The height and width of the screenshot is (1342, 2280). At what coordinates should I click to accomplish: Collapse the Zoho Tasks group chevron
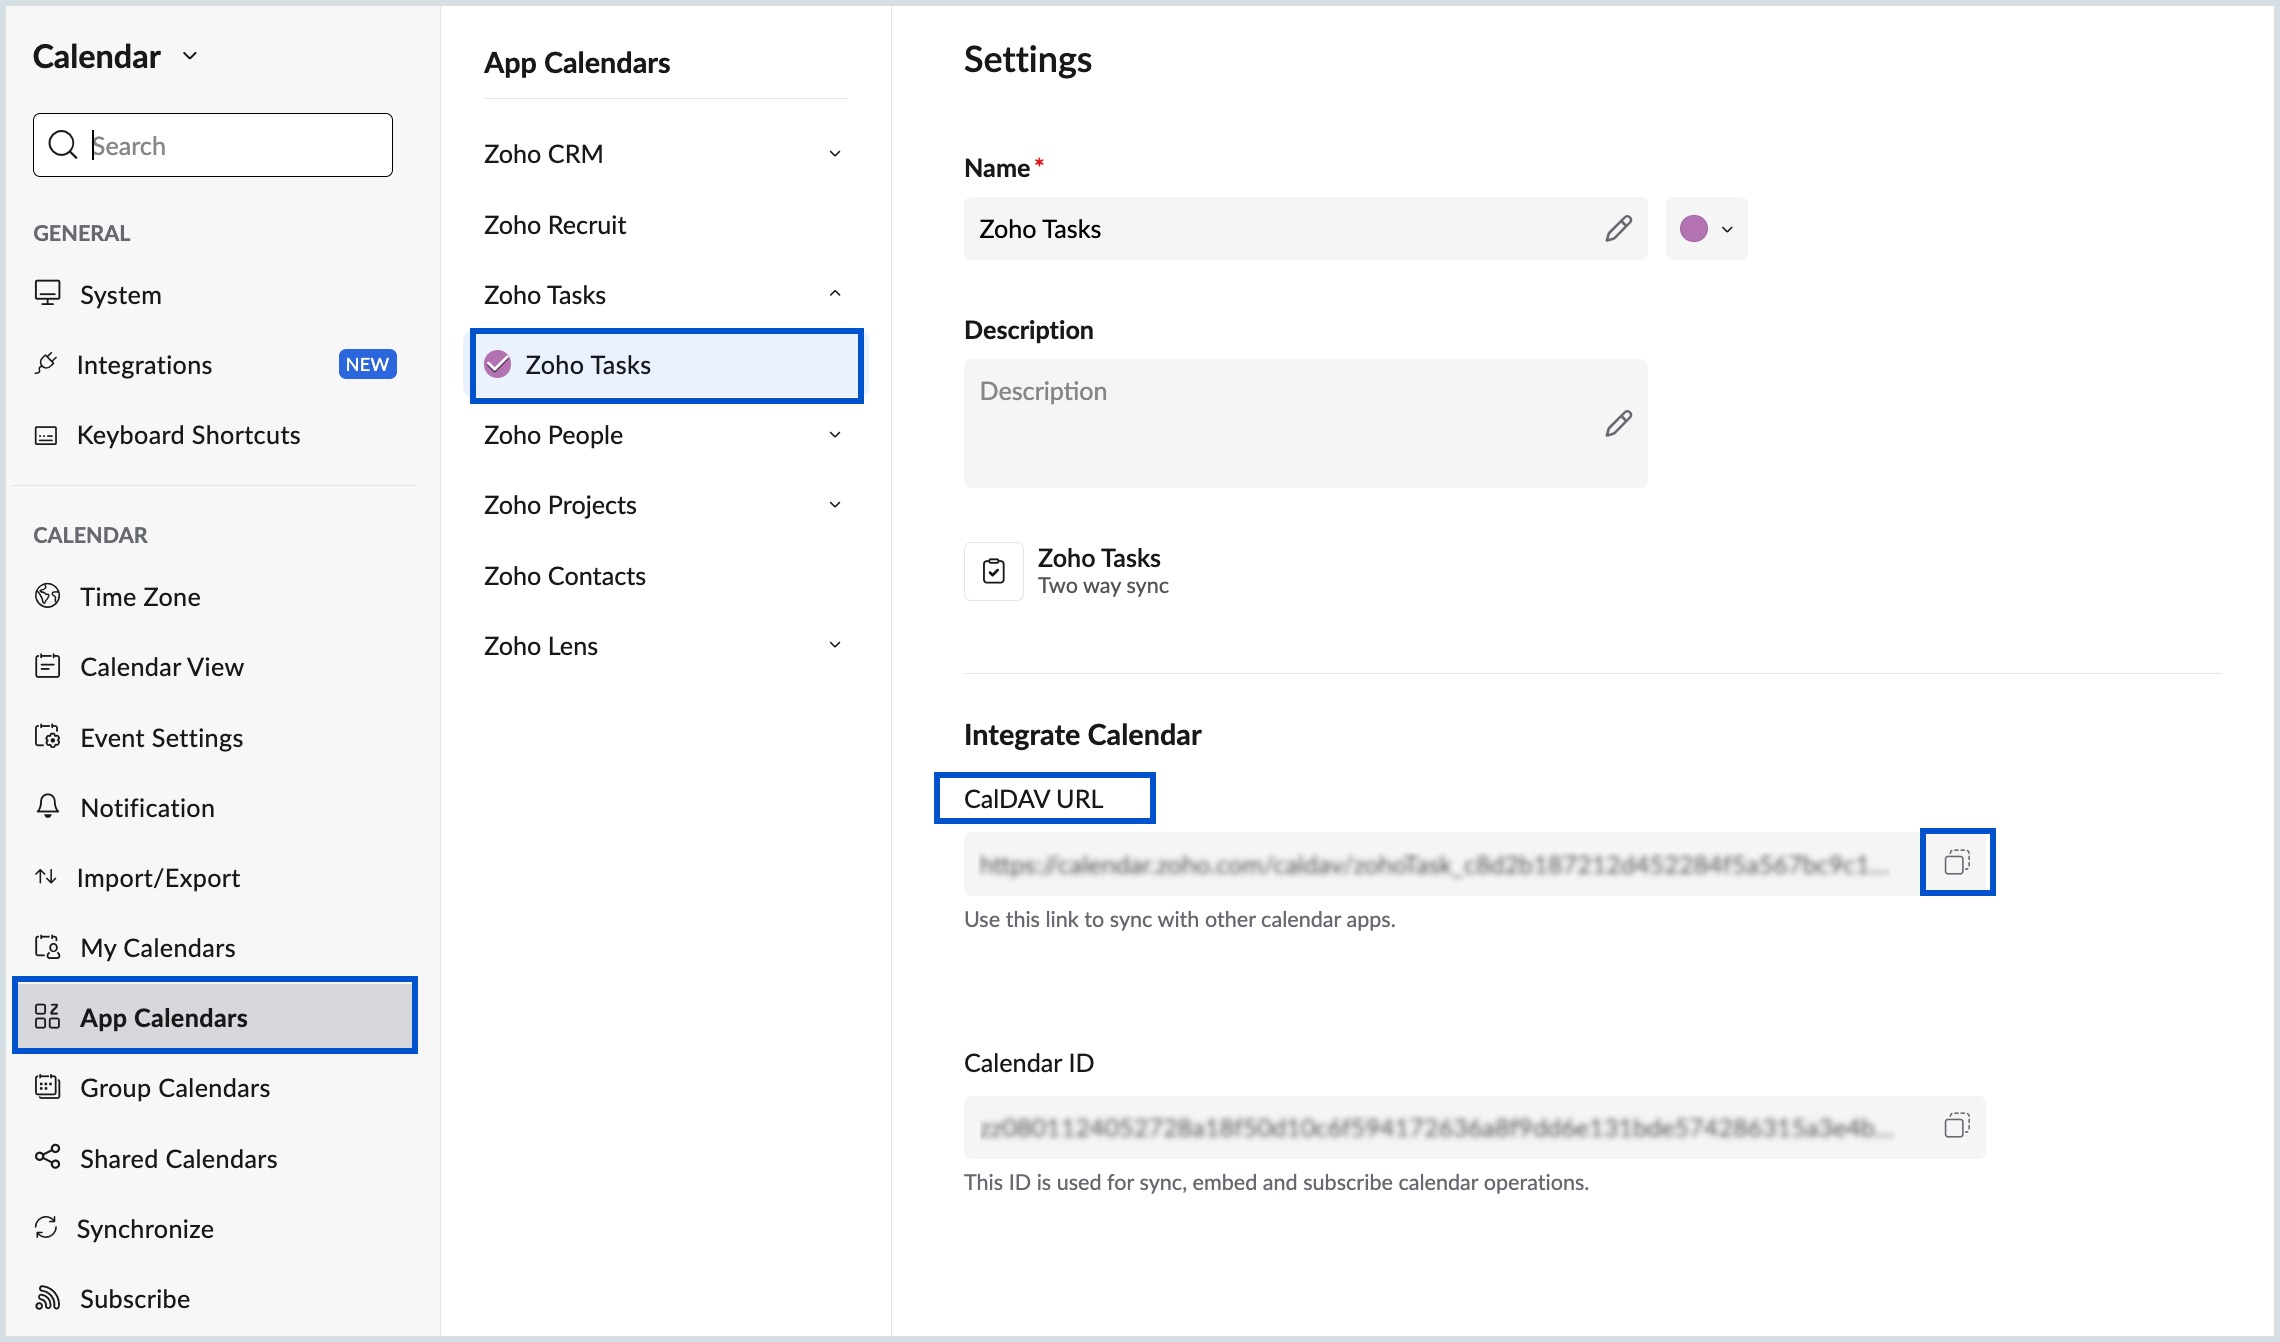click(x=835, y=294)
